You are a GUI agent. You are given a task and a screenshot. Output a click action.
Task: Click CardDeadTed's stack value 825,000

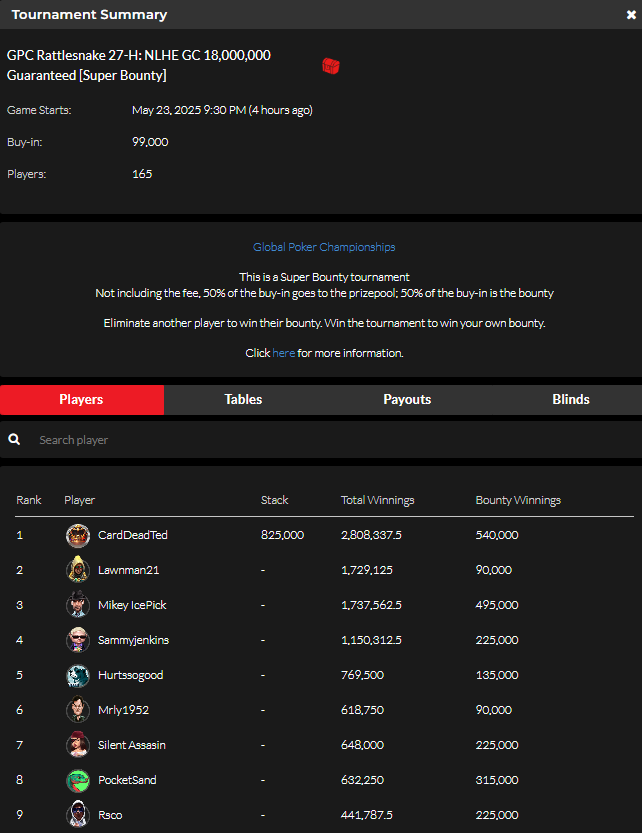(x=282, y=535)
